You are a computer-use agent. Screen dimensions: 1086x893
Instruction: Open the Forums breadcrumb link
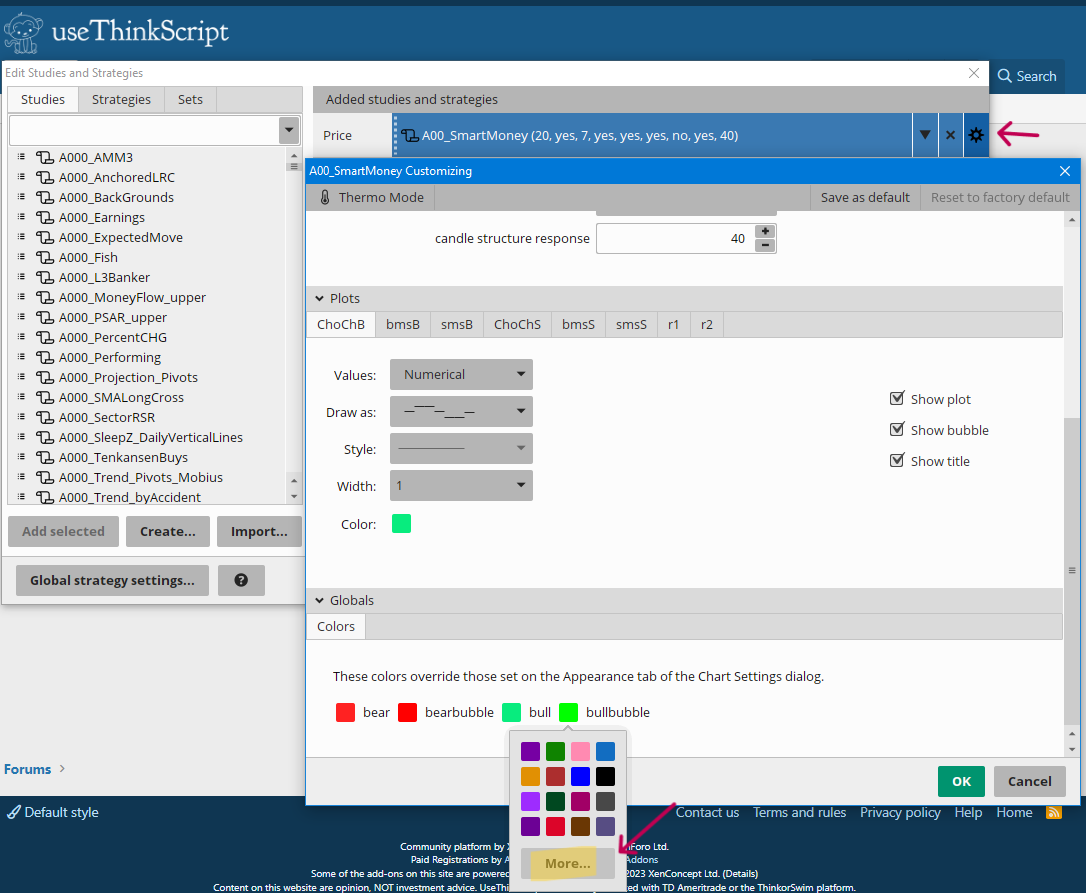coord(28,769)
